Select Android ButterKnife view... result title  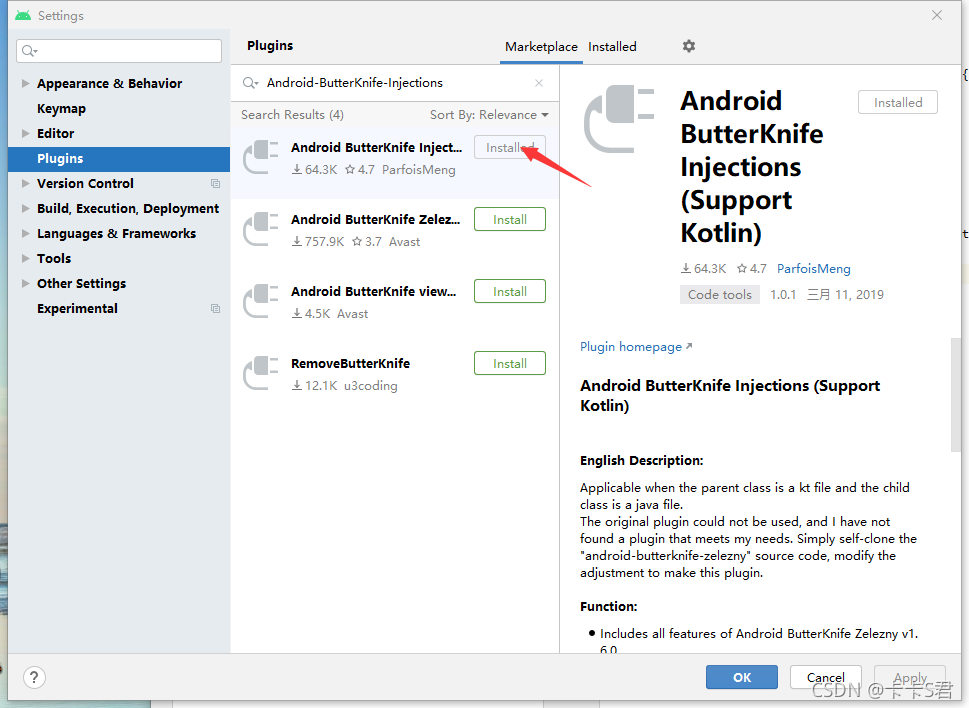pos(373,292)
